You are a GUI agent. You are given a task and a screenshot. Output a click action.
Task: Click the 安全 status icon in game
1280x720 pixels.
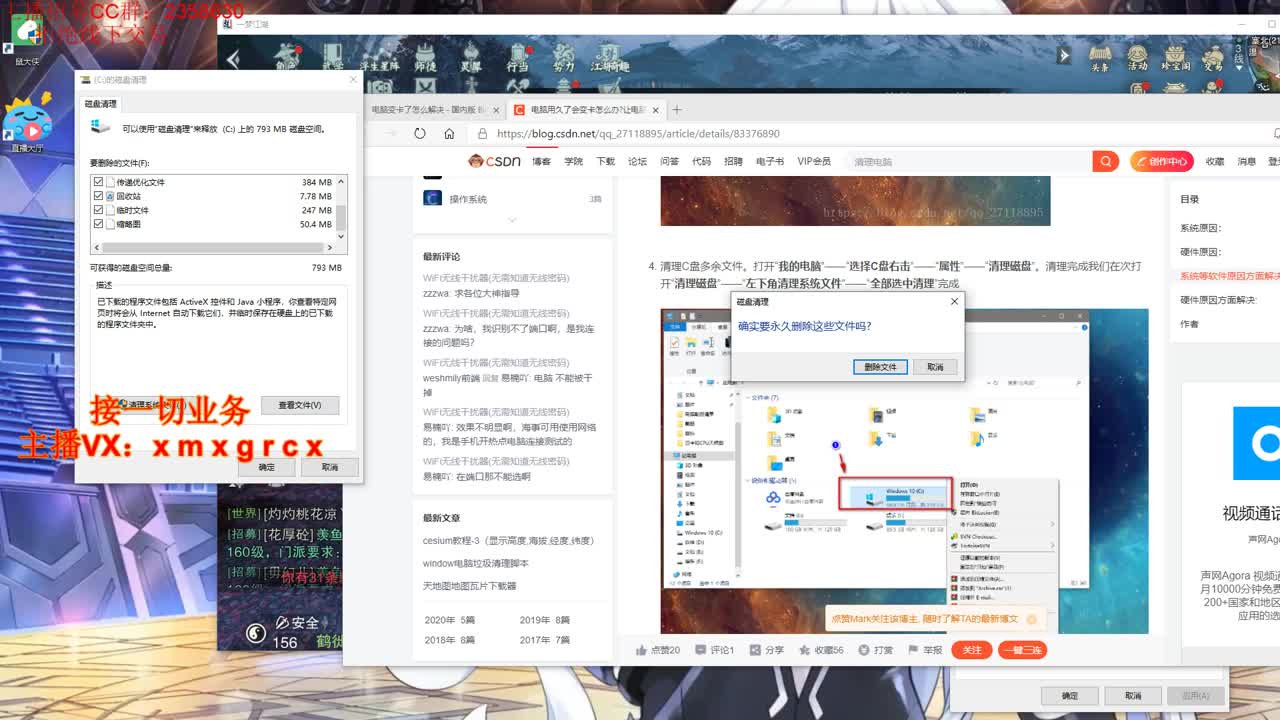283,623
